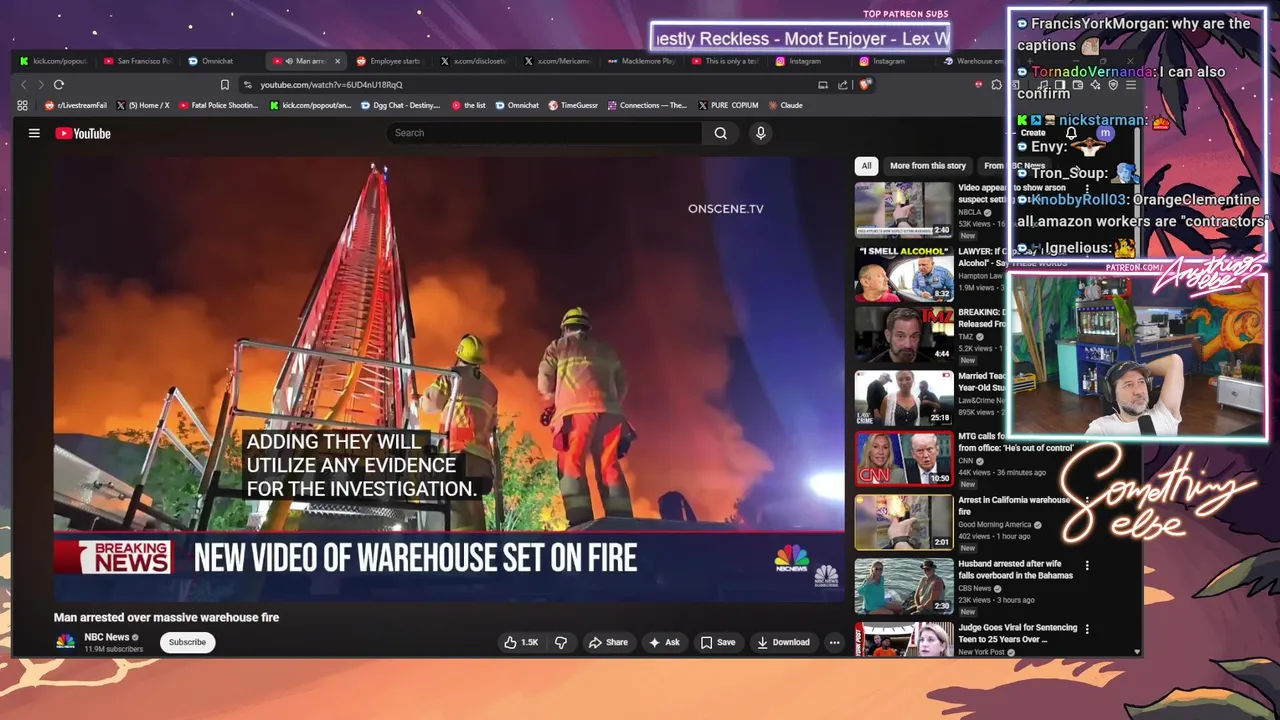Open options menu for 'Husband arrested after wife' video

(1087, 566)
